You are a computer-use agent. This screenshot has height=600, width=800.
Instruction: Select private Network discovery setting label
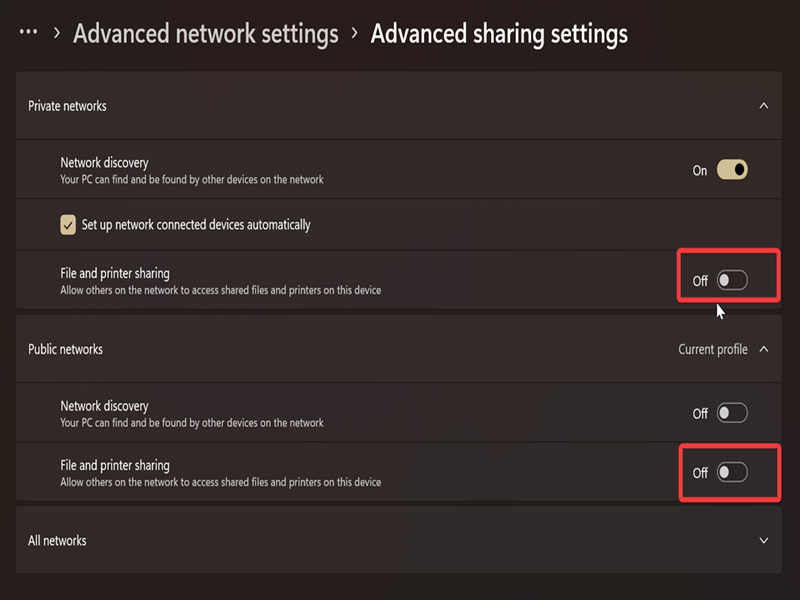(105, 163)
